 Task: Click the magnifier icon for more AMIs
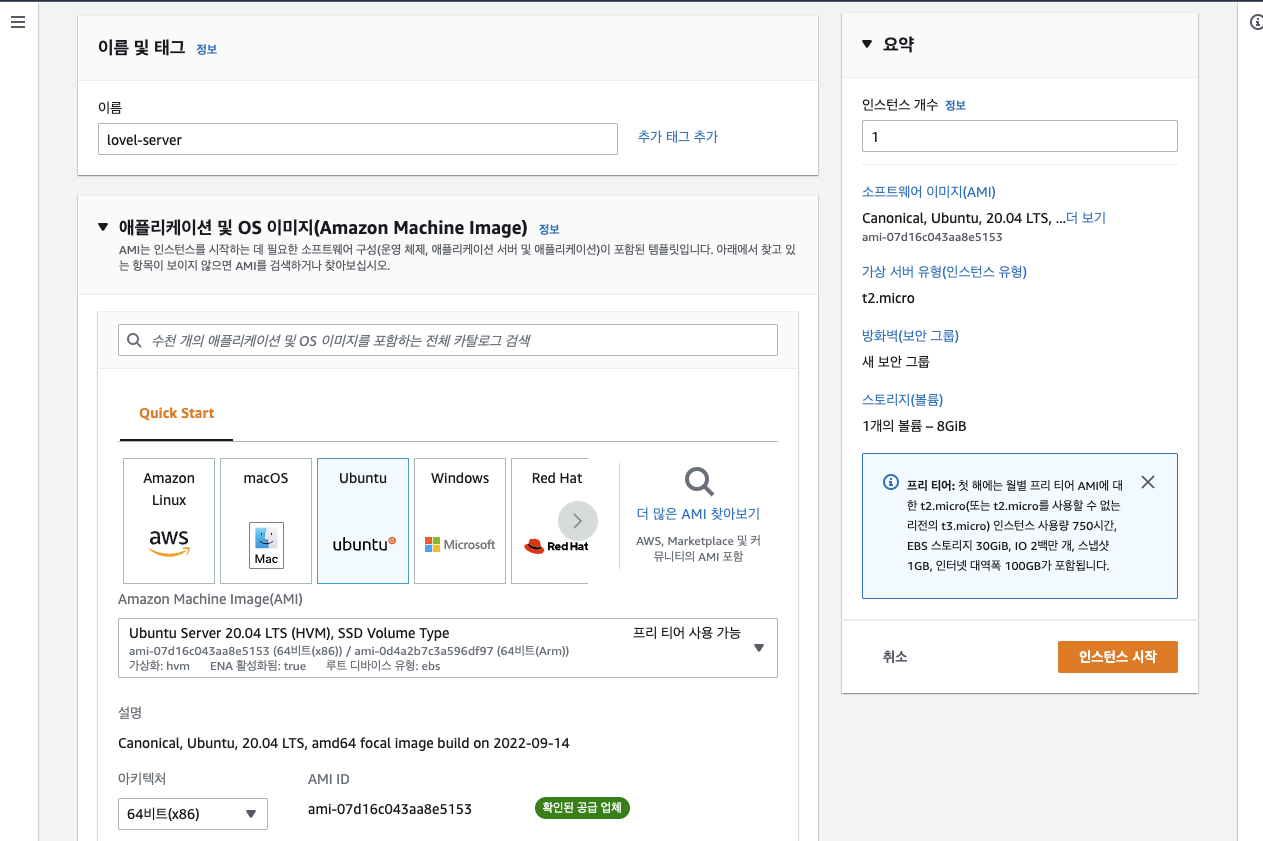(699, 481)
